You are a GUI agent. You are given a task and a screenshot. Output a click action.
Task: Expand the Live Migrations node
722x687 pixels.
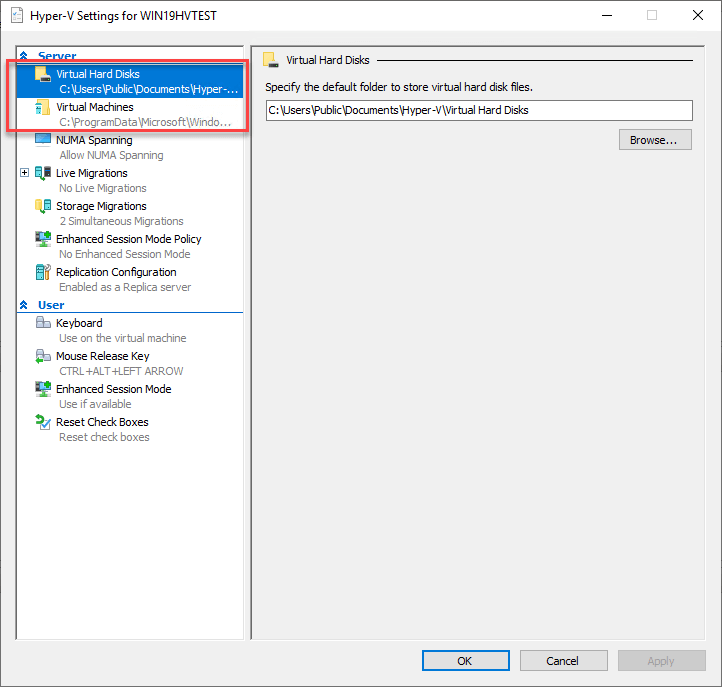tap(24, 173)
